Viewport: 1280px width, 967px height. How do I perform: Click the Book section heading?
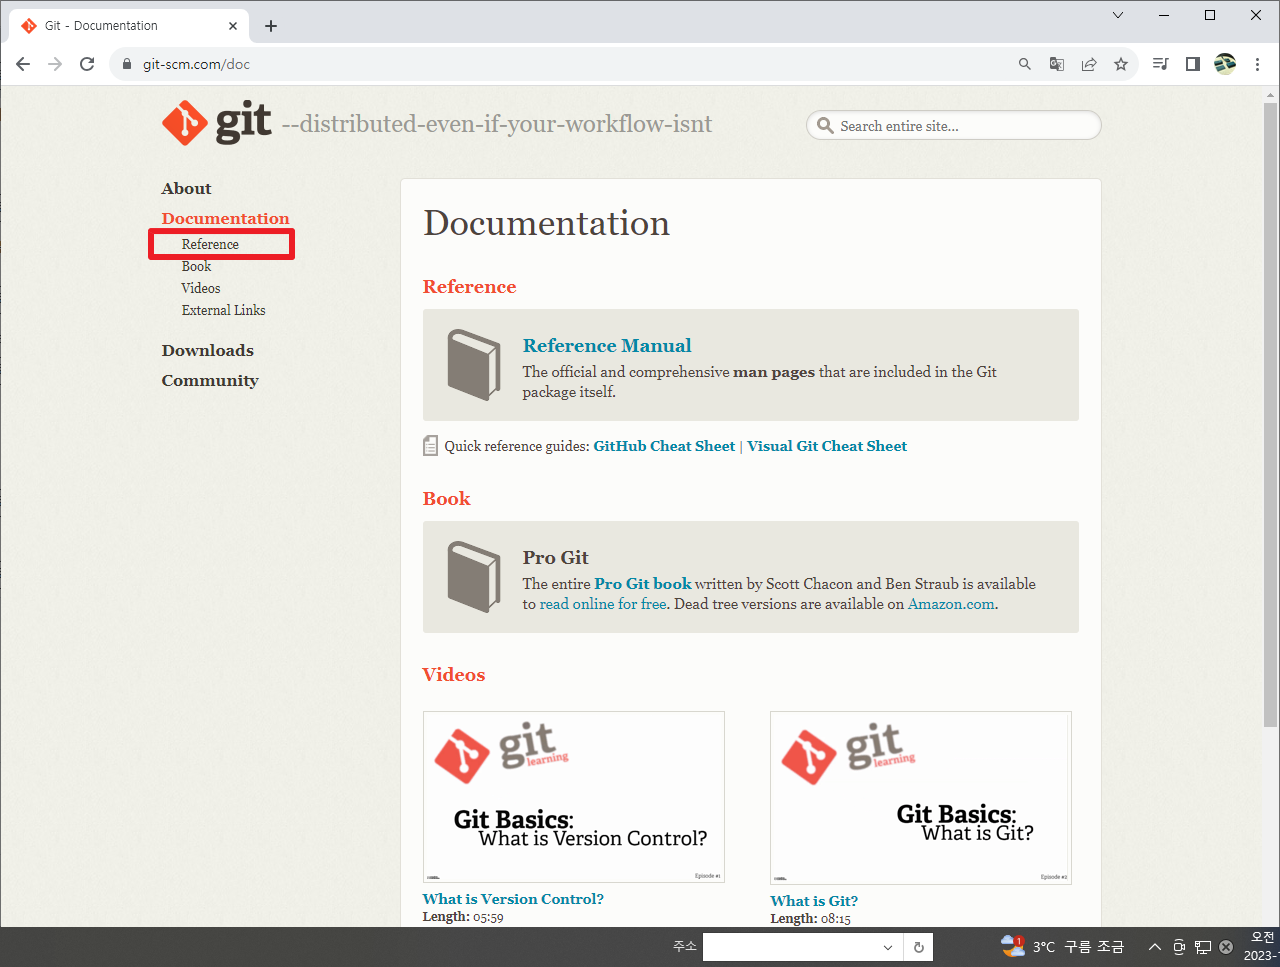[x=446, y=499]
